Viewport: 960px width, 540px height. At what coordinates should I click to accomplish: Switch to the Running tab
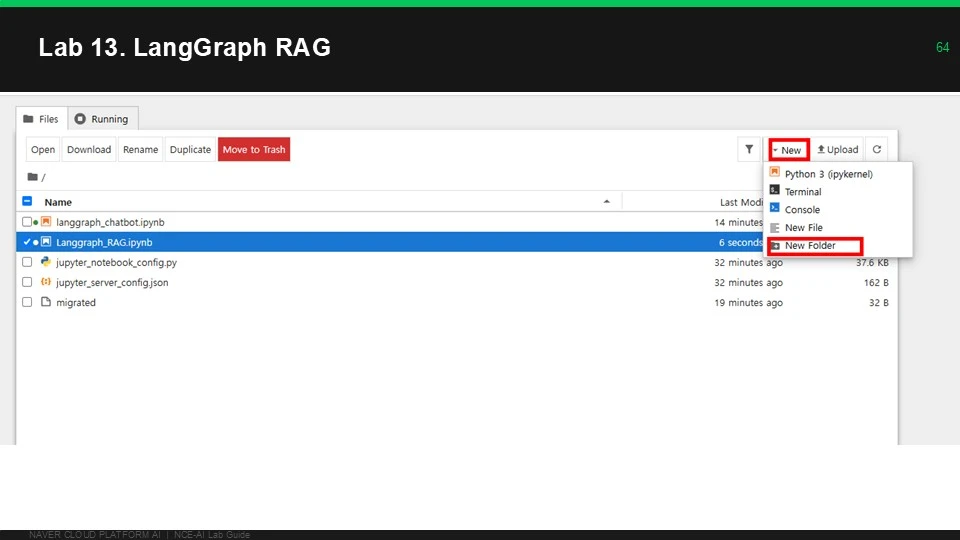tap(102, 119)
